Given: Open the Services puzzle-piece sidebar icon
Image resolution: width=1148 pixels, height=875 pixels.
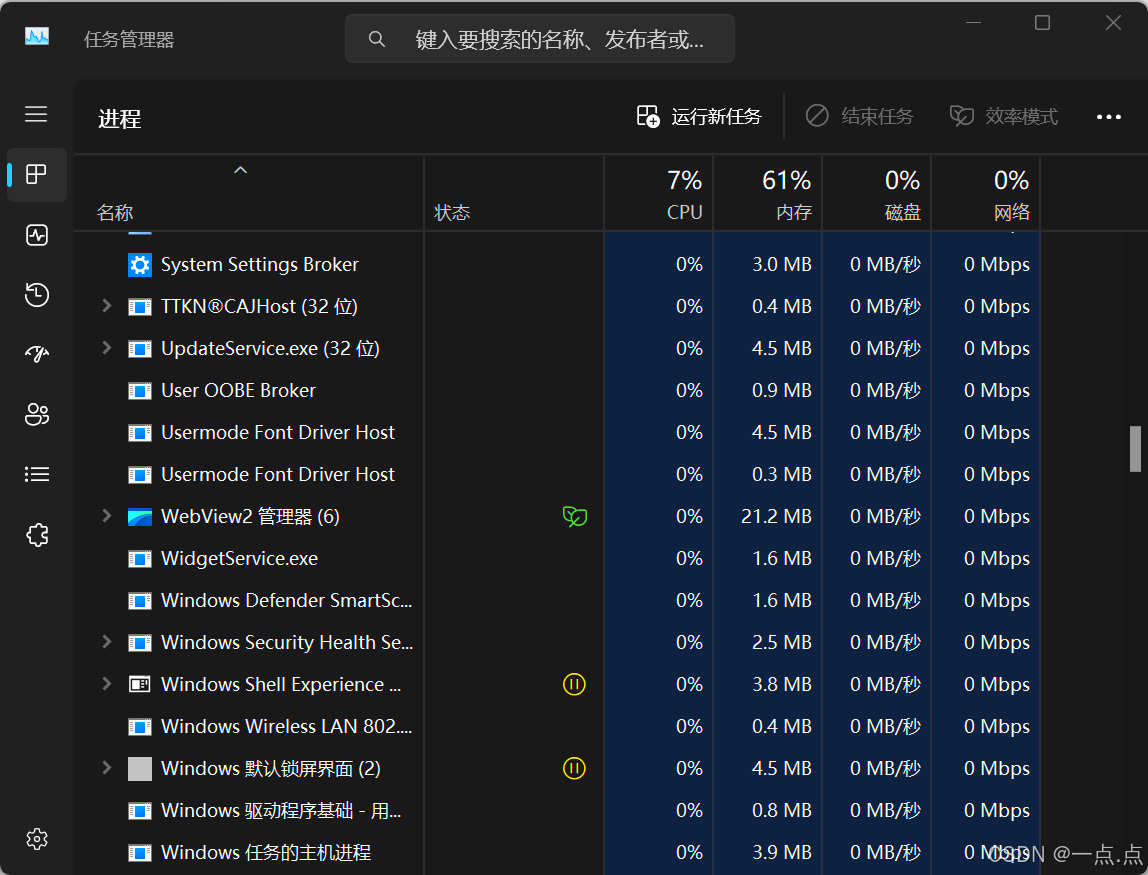Looking at the screenshot, I should (x=37, y=535).
